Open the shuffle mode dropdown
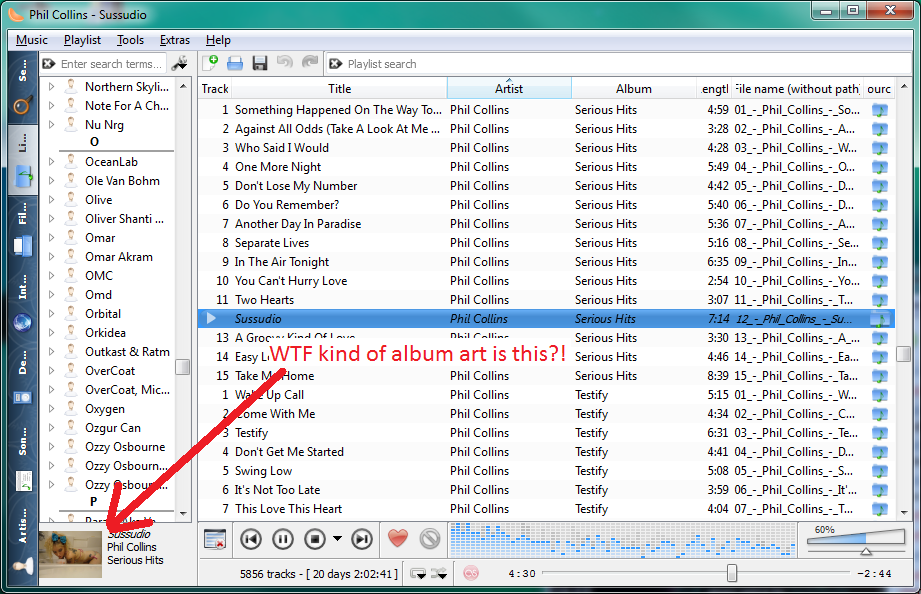The height and width of the screenshot is (594, 921). pos(439,573)
